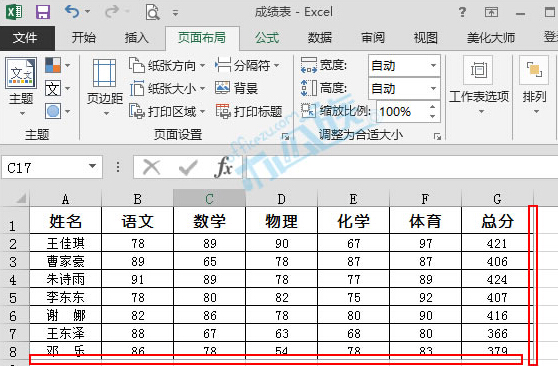Open the 主题 themes button
Image resolution: width=558 pixels, height=366 pixels.
(x=21, y=87)
